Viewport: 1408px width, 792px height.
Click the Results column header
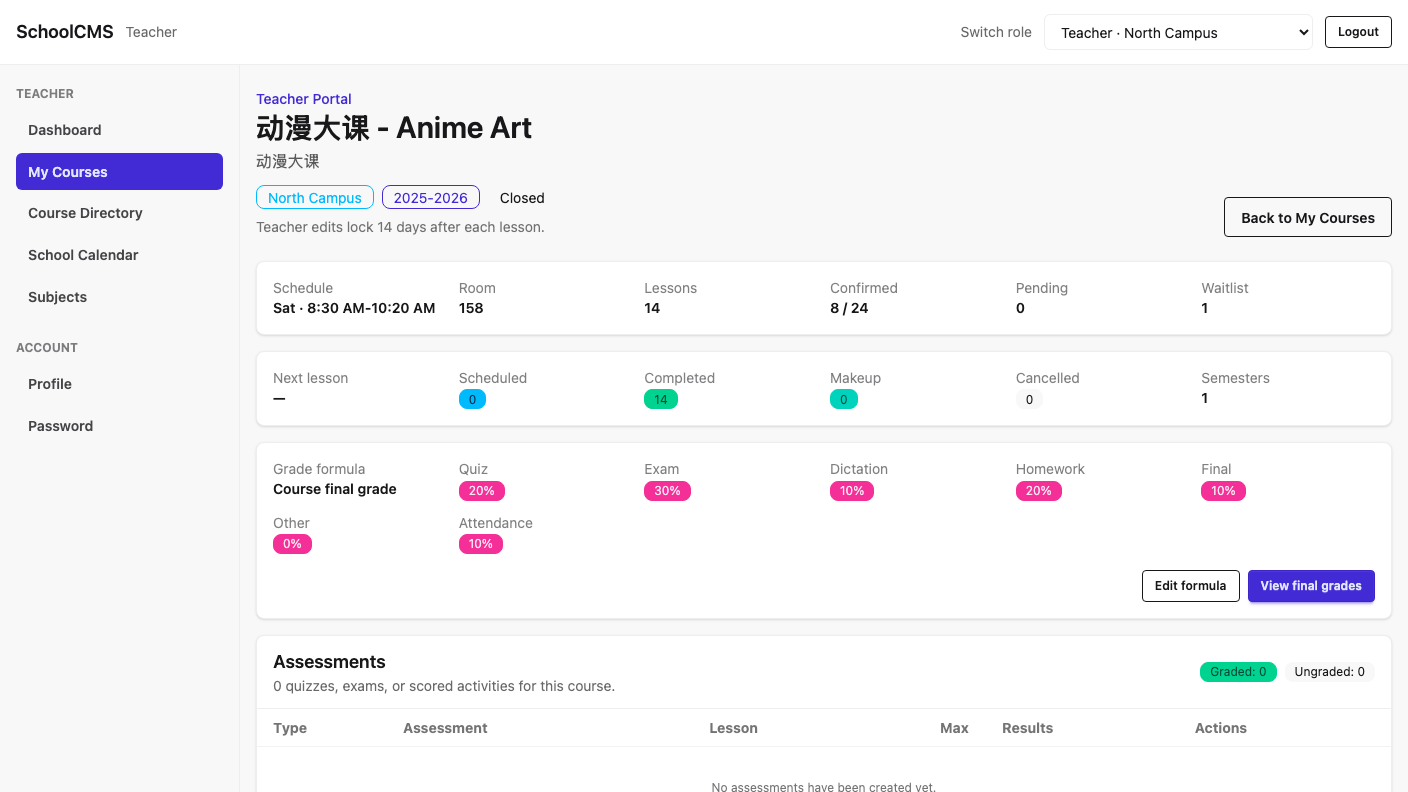pos(1027,728)
